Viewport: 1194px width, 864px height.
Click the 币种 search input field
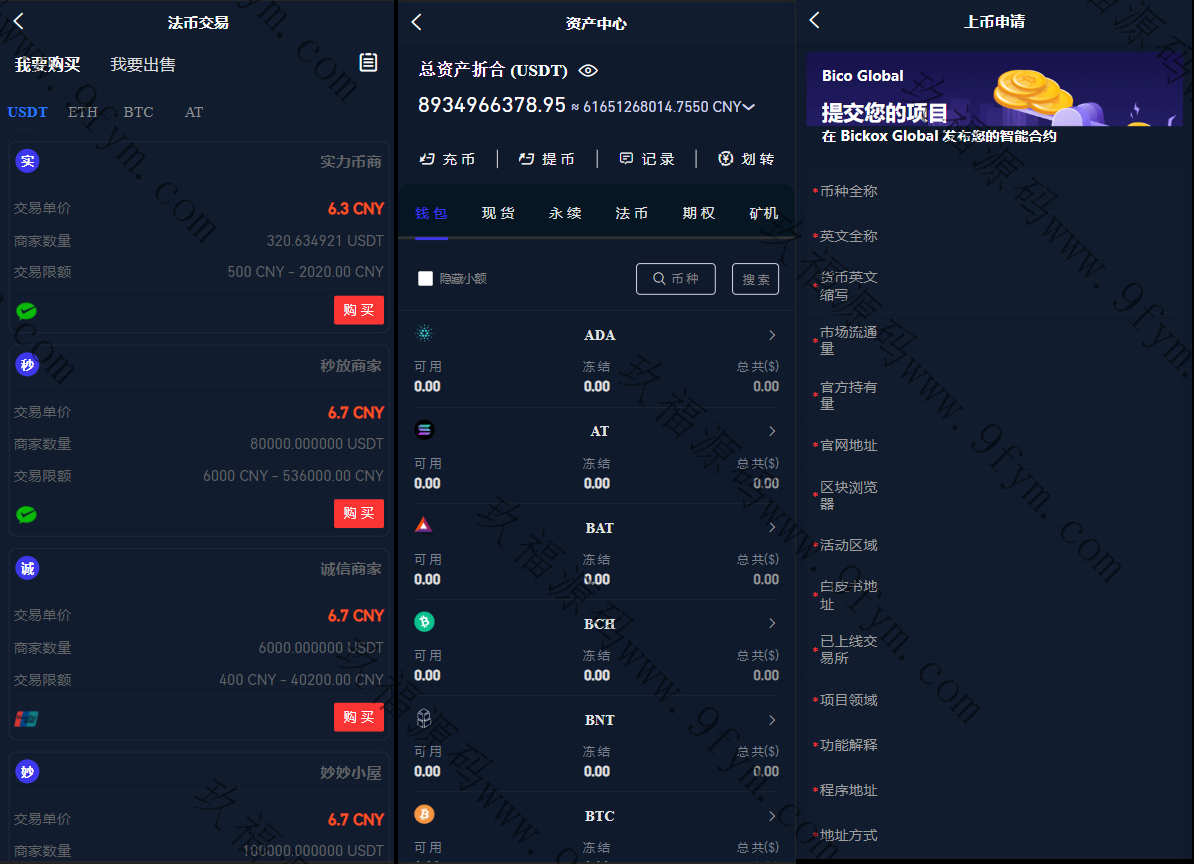(676, 279)
